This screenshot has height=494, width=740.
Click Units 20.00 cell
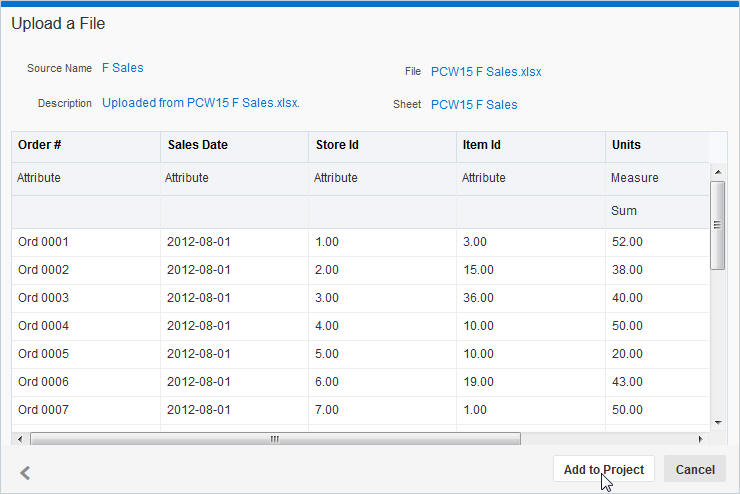(x=657, y=354)
